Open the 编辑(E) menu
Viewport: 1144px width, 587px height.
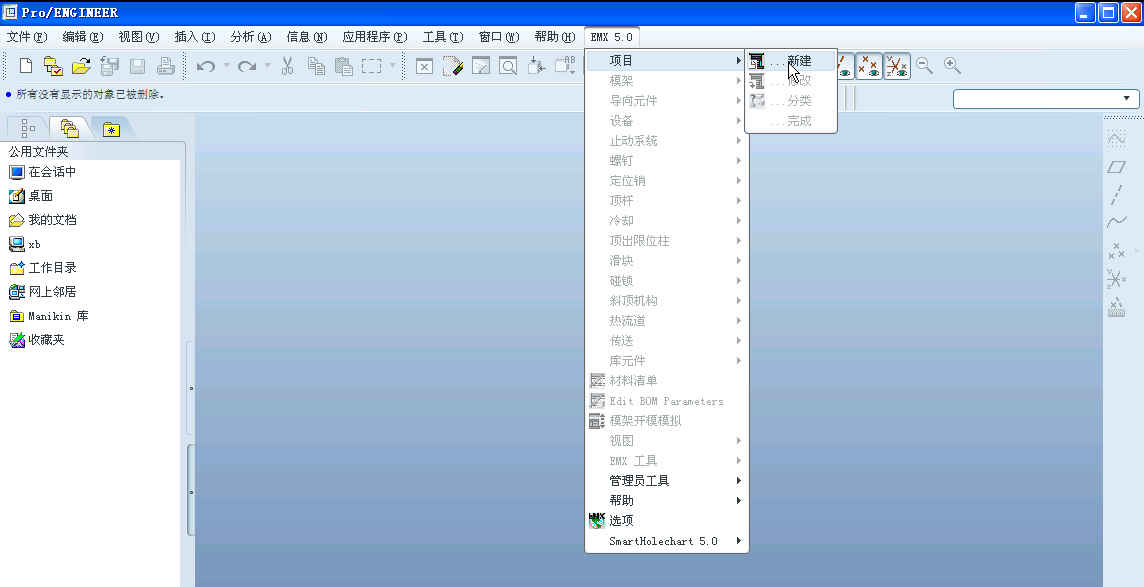pyautogui.click(x=83, y=36)
